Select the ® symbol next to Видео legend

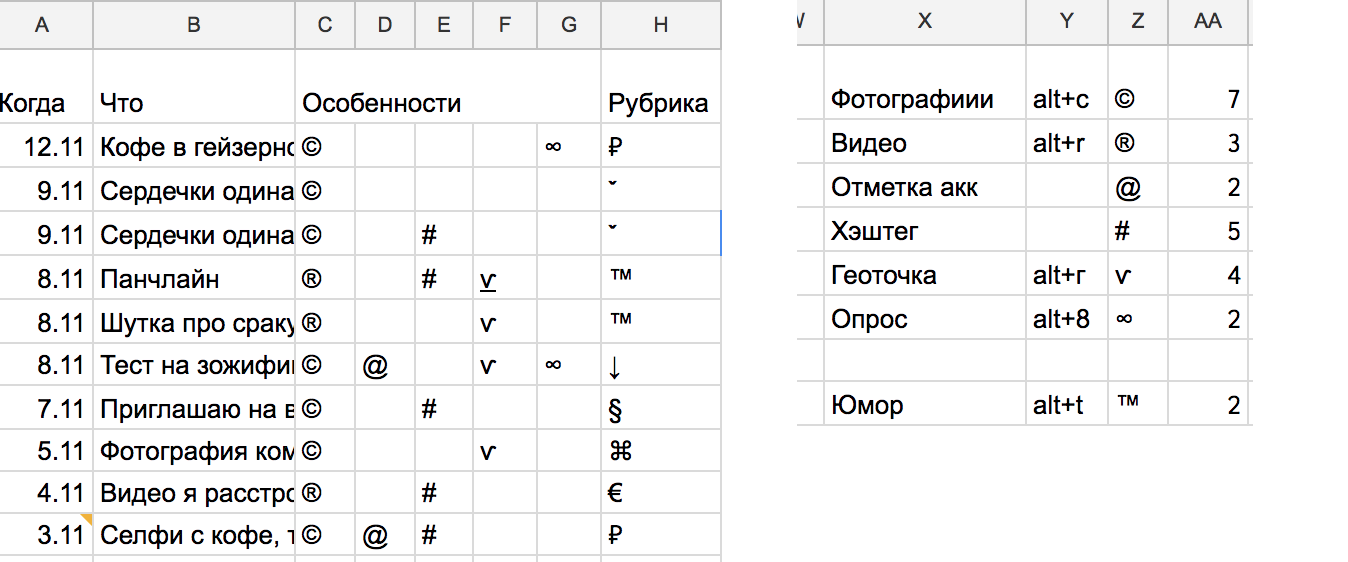1124,144
